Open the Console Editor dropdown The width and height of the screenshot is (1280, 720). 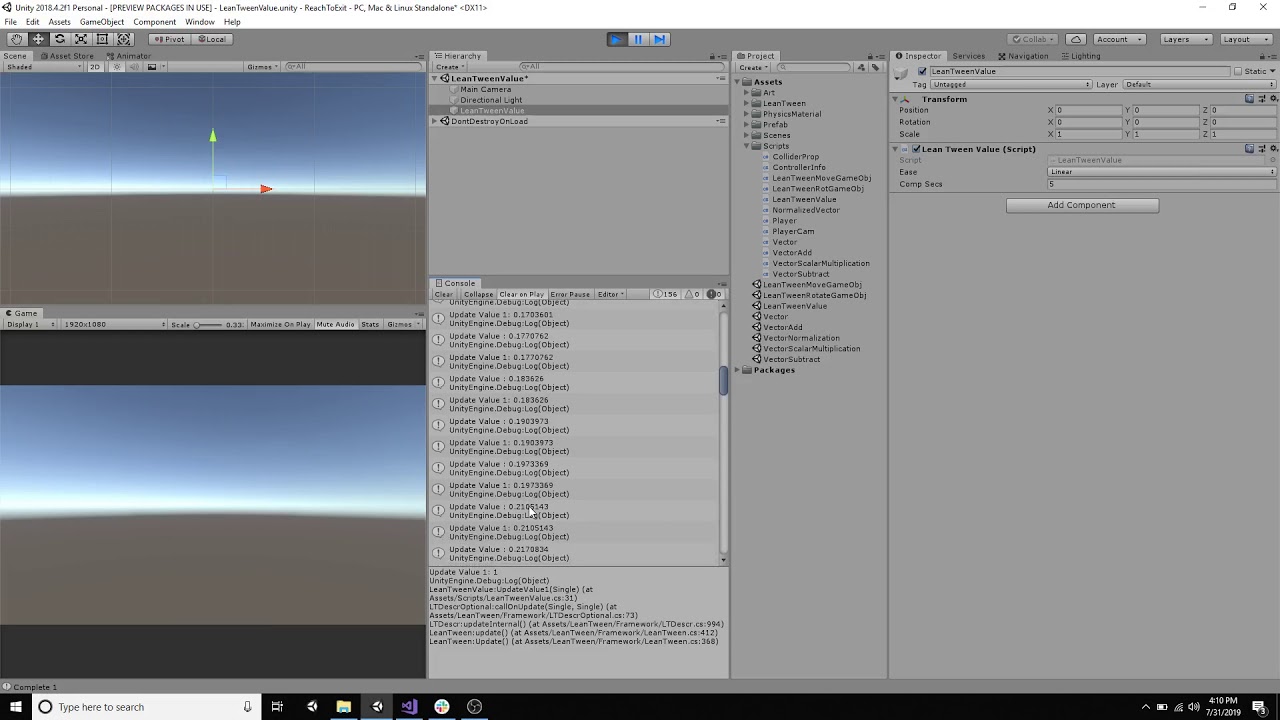[x=610, y=294]
